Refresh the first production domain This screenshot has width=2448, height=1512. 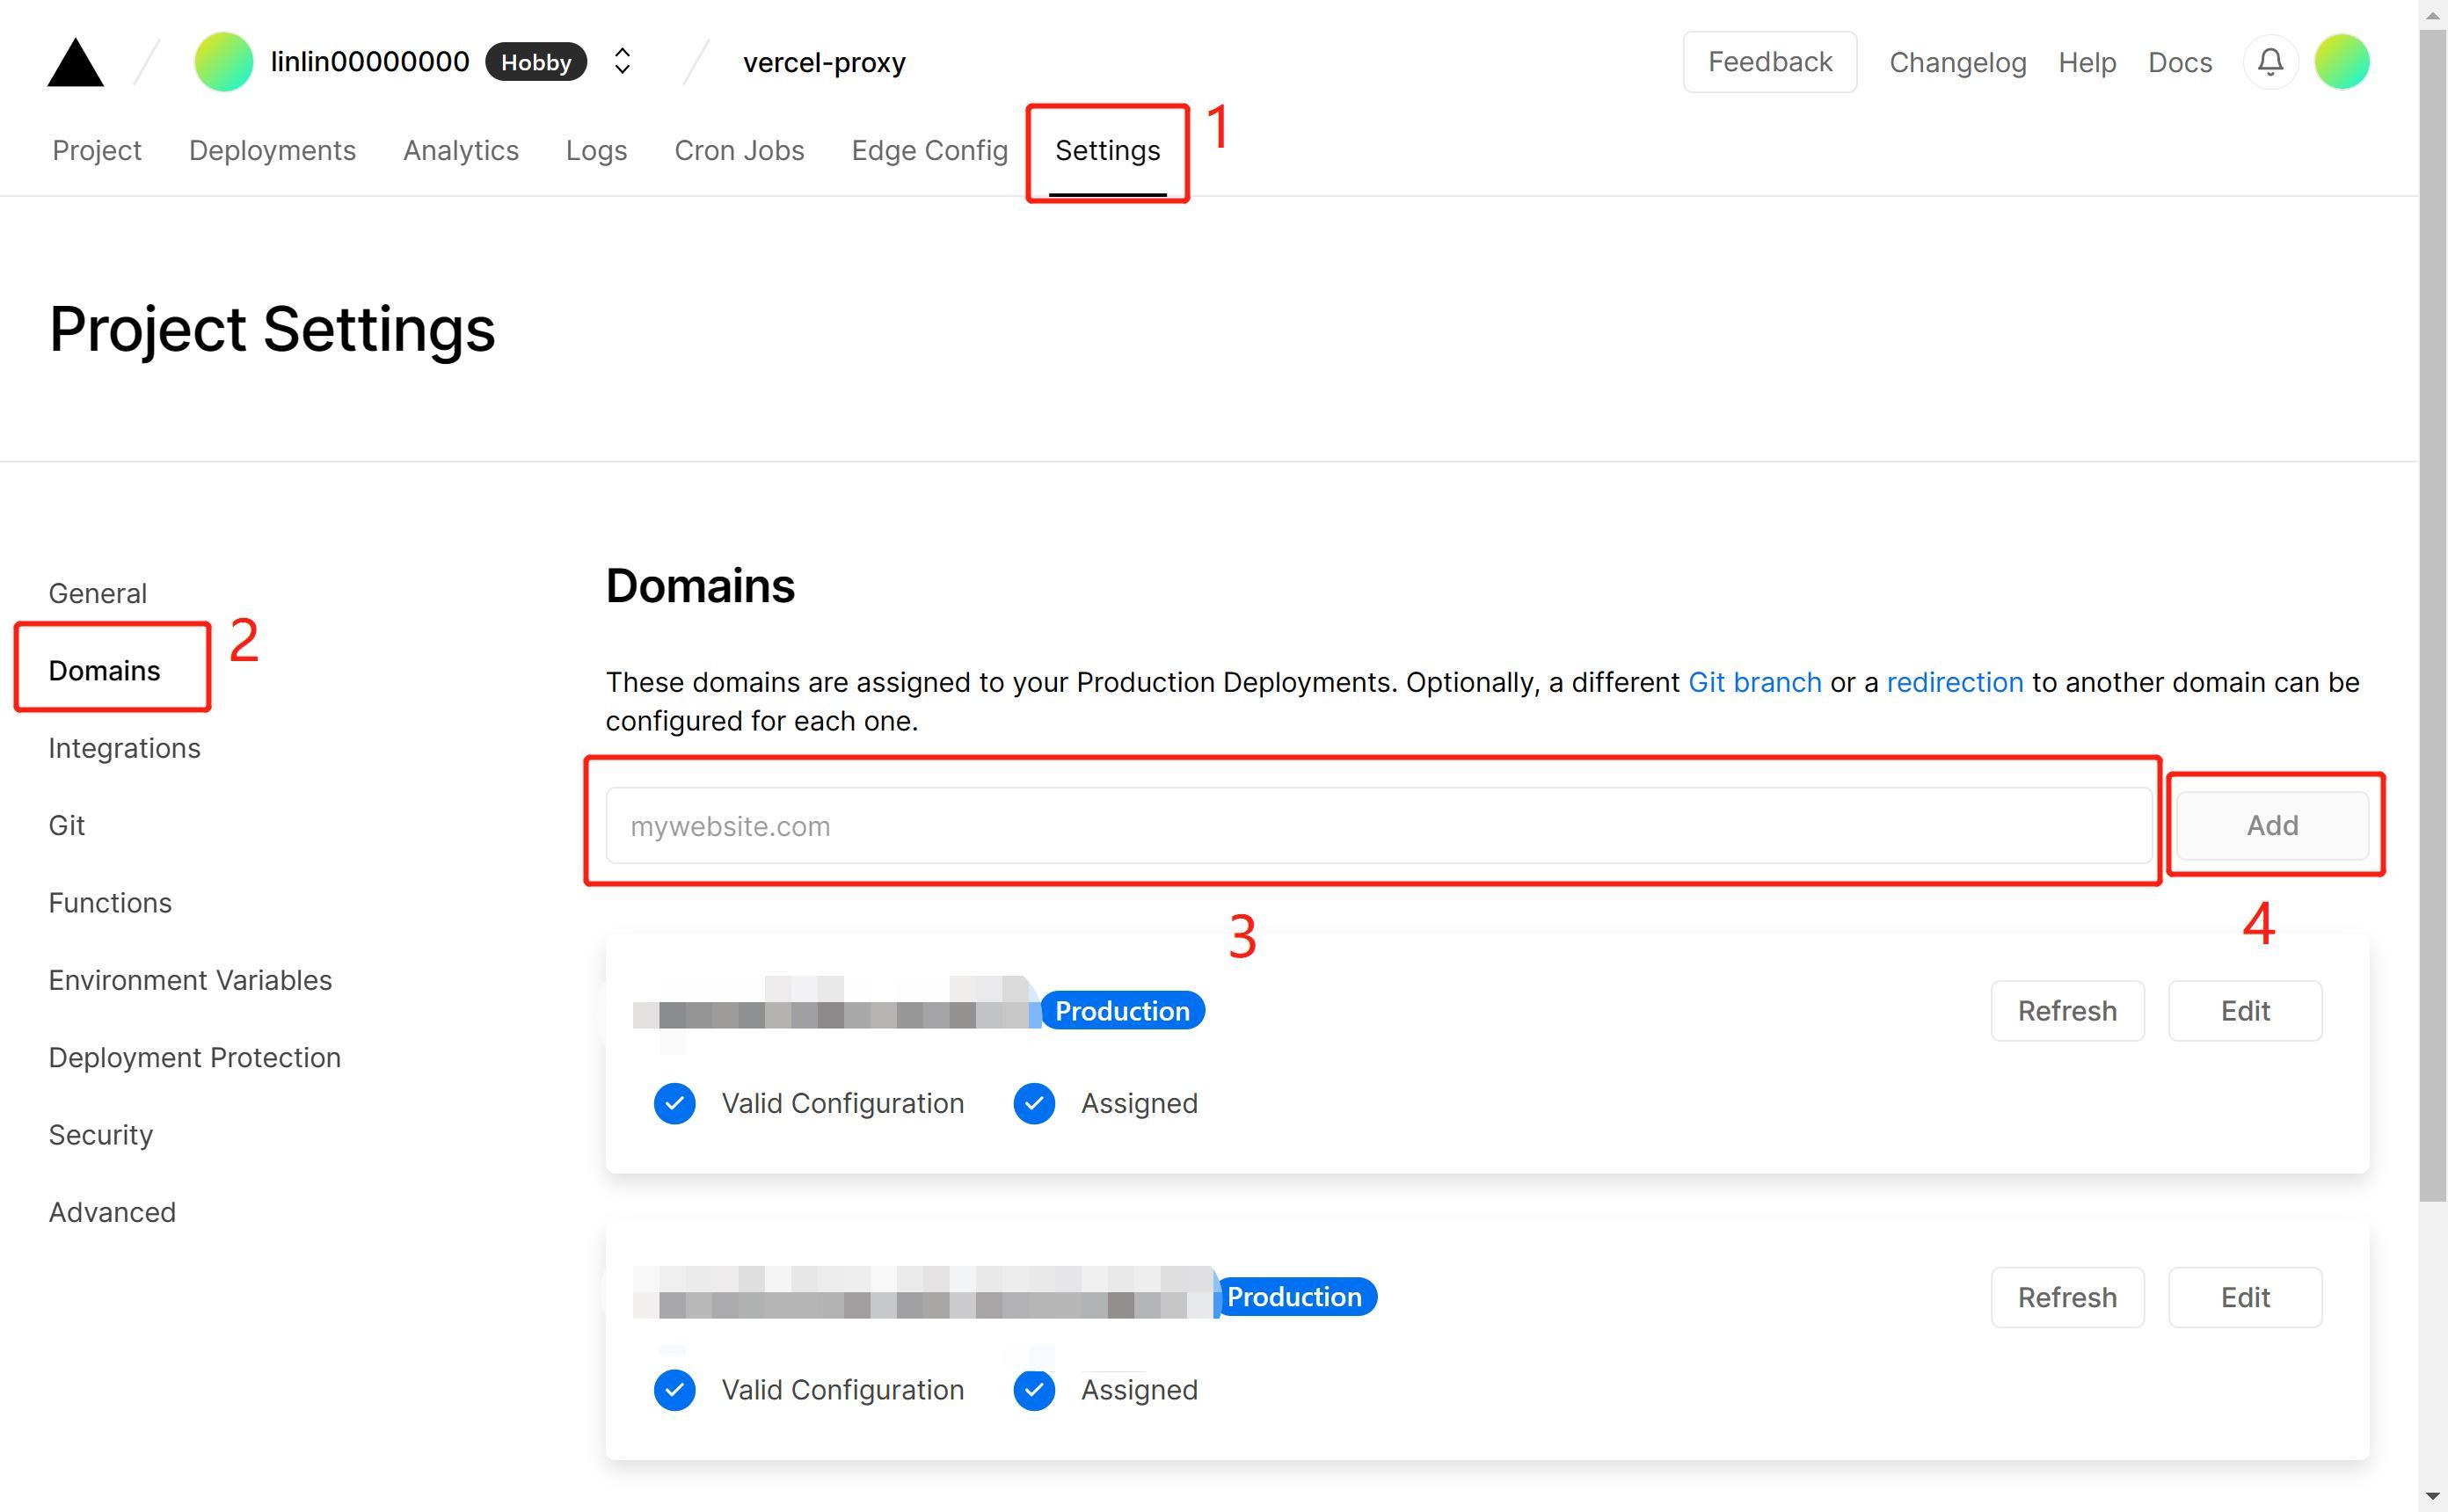click(x=2066, y=1011)
